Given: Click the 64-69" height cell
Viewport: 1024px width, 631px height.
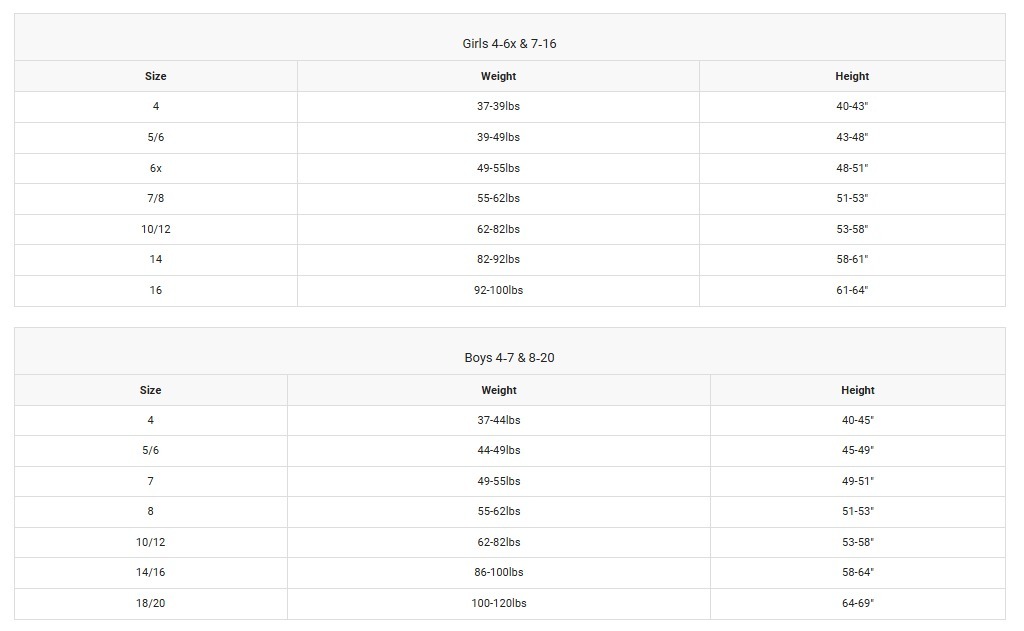Looking at the screenshot, I should click(x=857, y=603).
